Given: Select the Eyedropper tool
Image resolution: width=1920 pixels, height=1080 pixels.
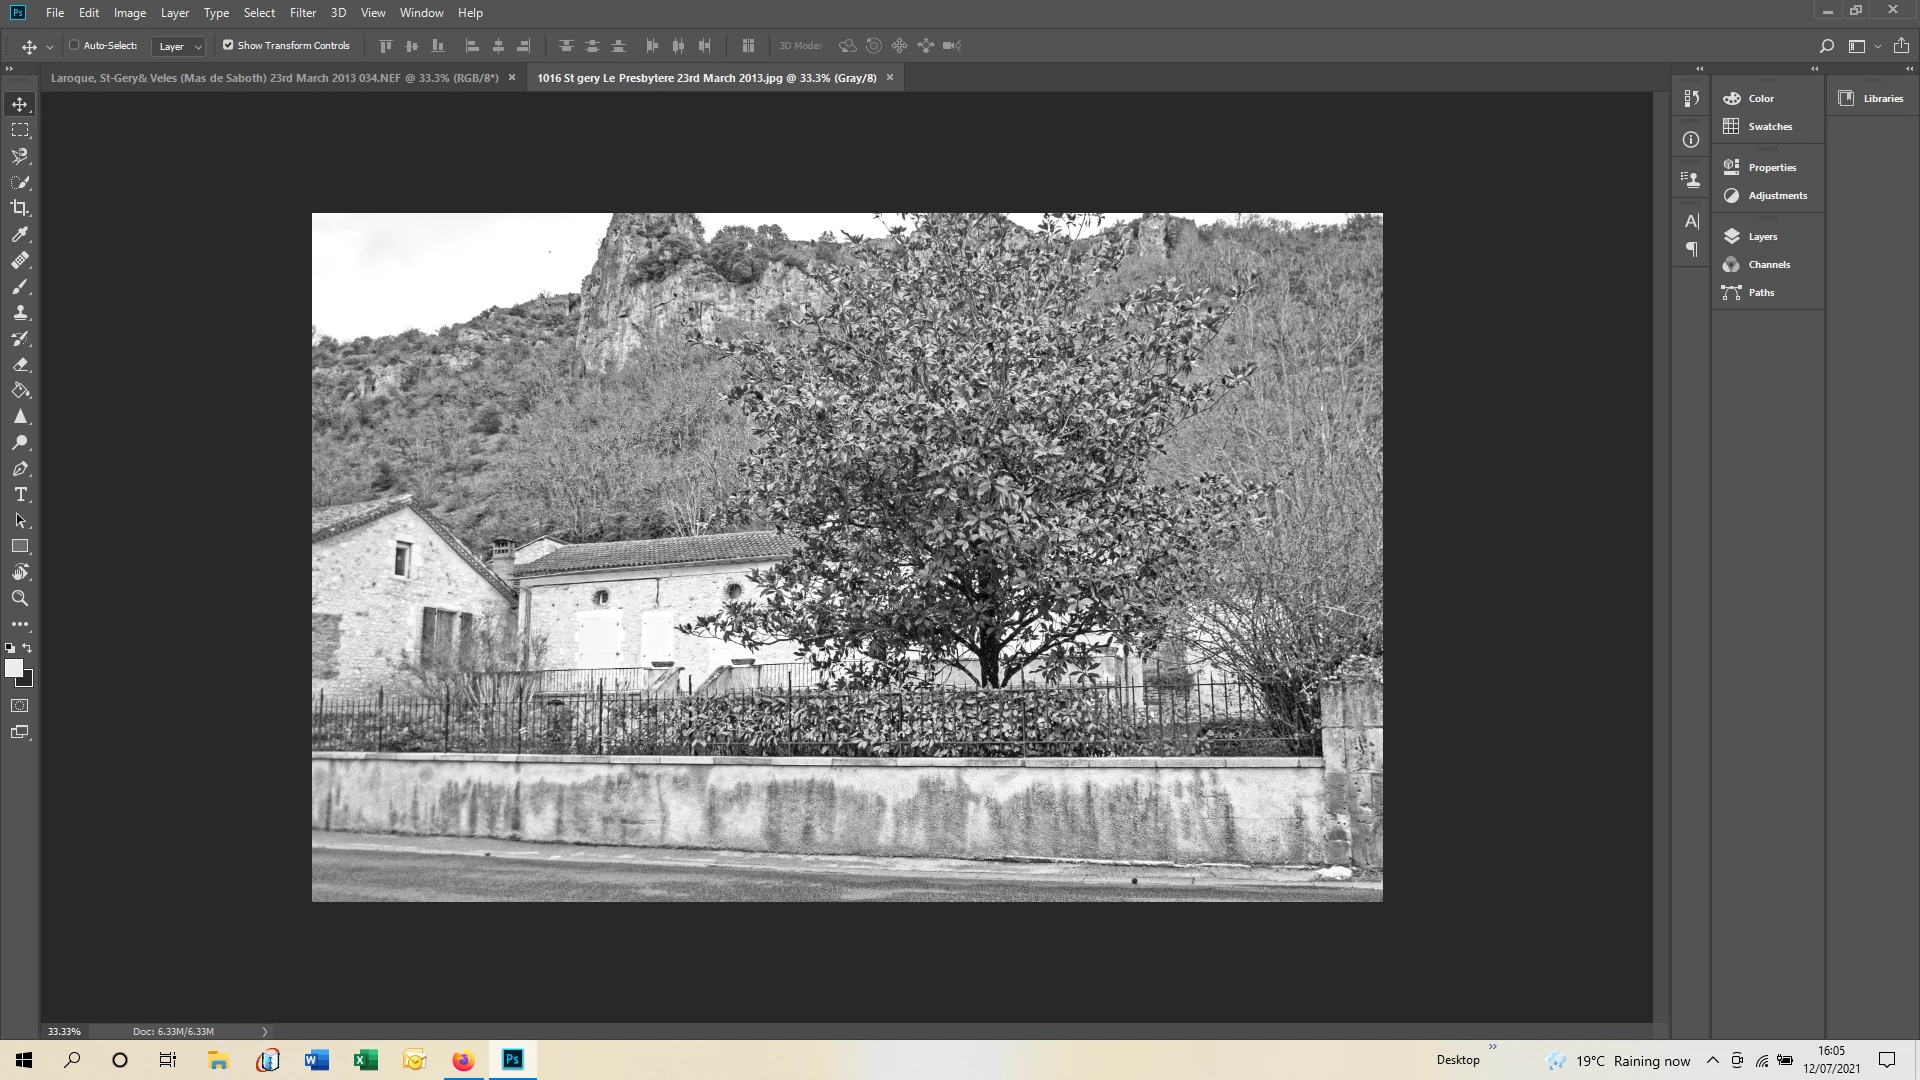Looking at the screenshot, I should 20,234.
